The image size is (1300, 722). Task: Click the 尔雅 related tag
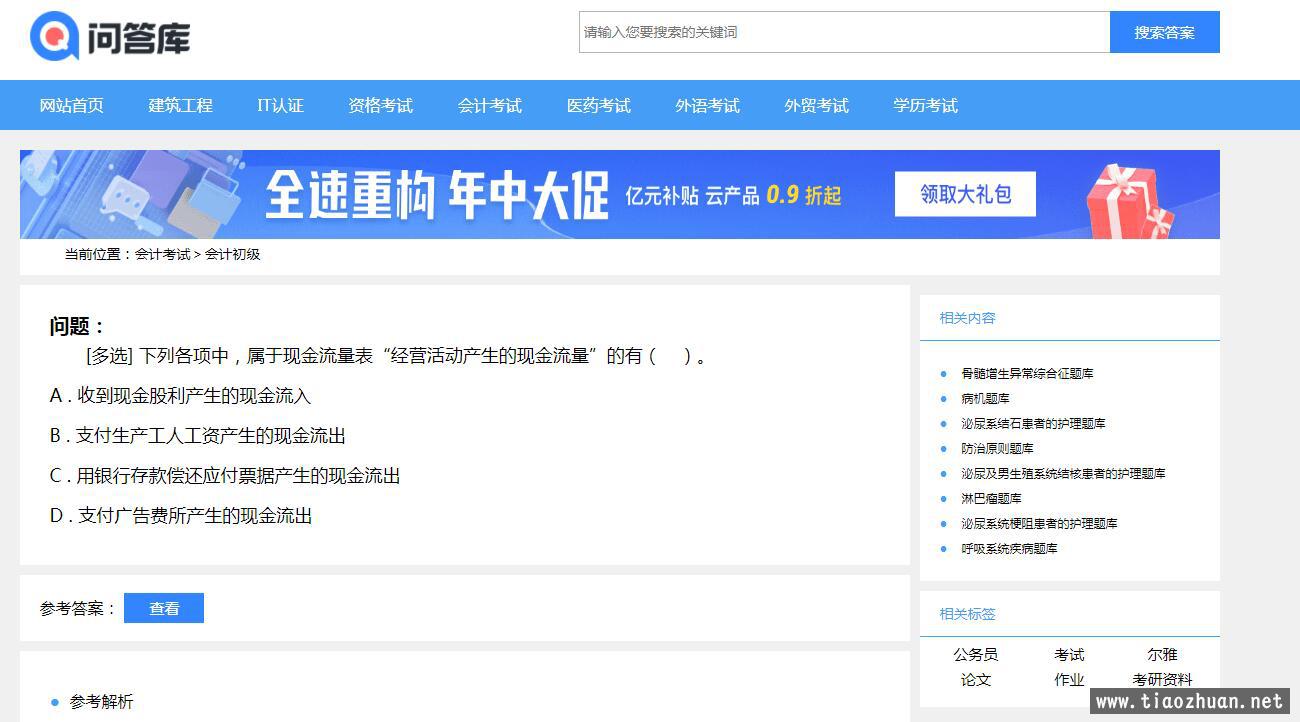tap(1162, 654)
